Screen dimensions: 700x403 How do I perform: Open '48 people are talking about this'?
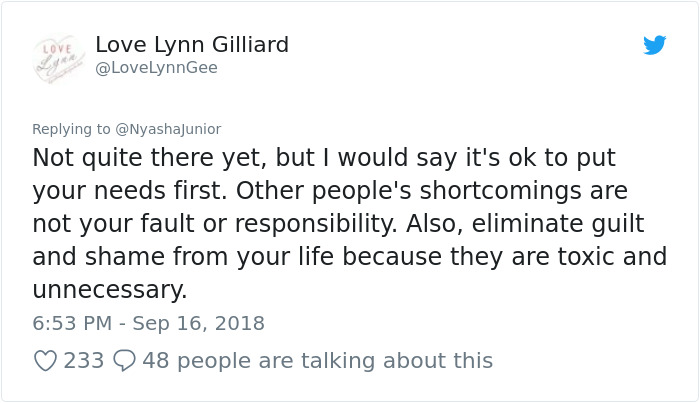coord(317,361)
